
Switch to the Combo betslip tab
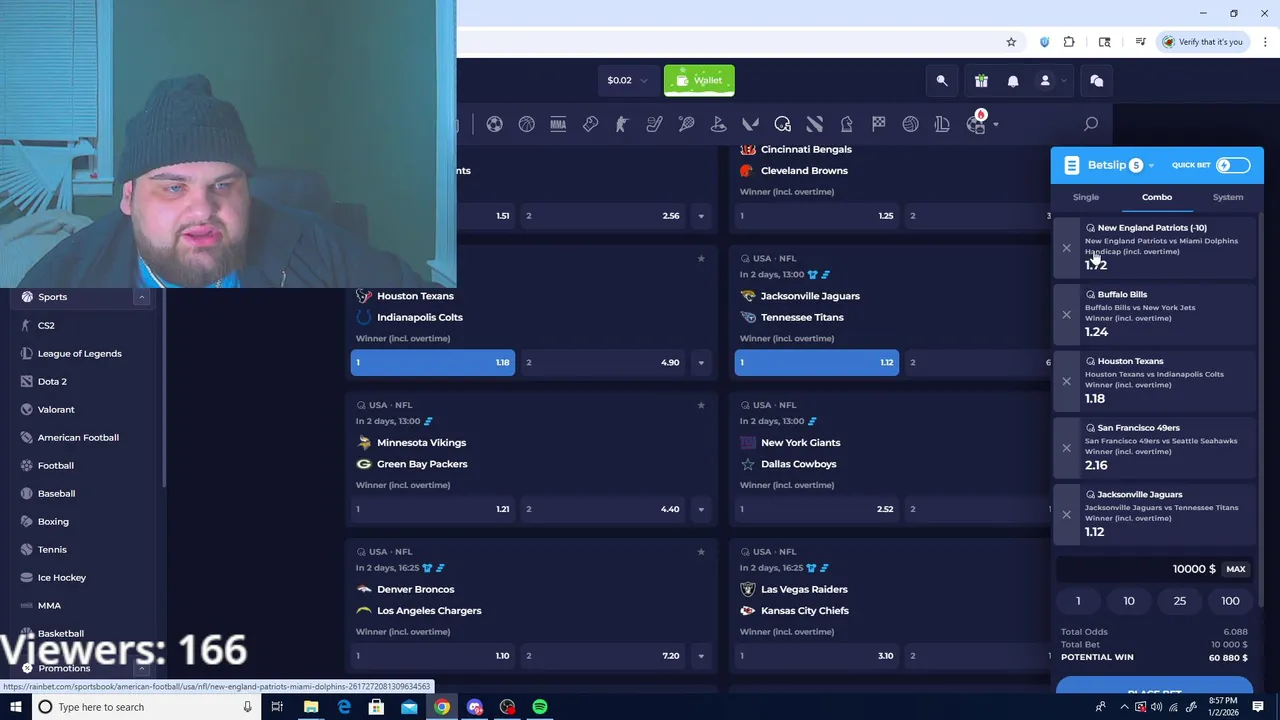(x=1157, y=197)
